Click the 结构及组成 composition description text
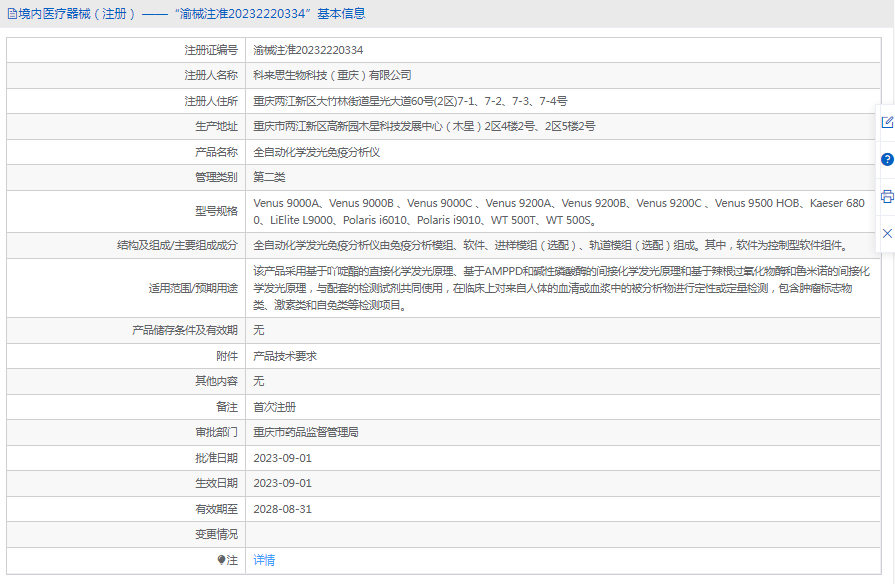 [551, 245]
